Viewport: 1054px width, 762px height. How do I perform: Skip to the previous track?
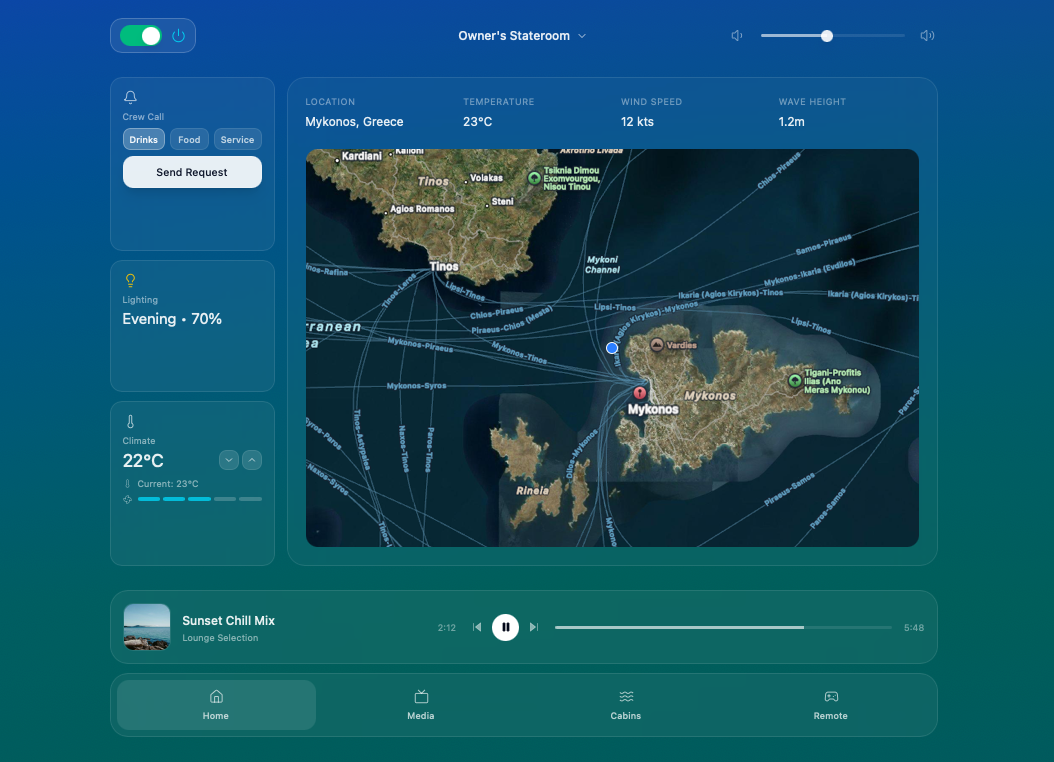477,627
